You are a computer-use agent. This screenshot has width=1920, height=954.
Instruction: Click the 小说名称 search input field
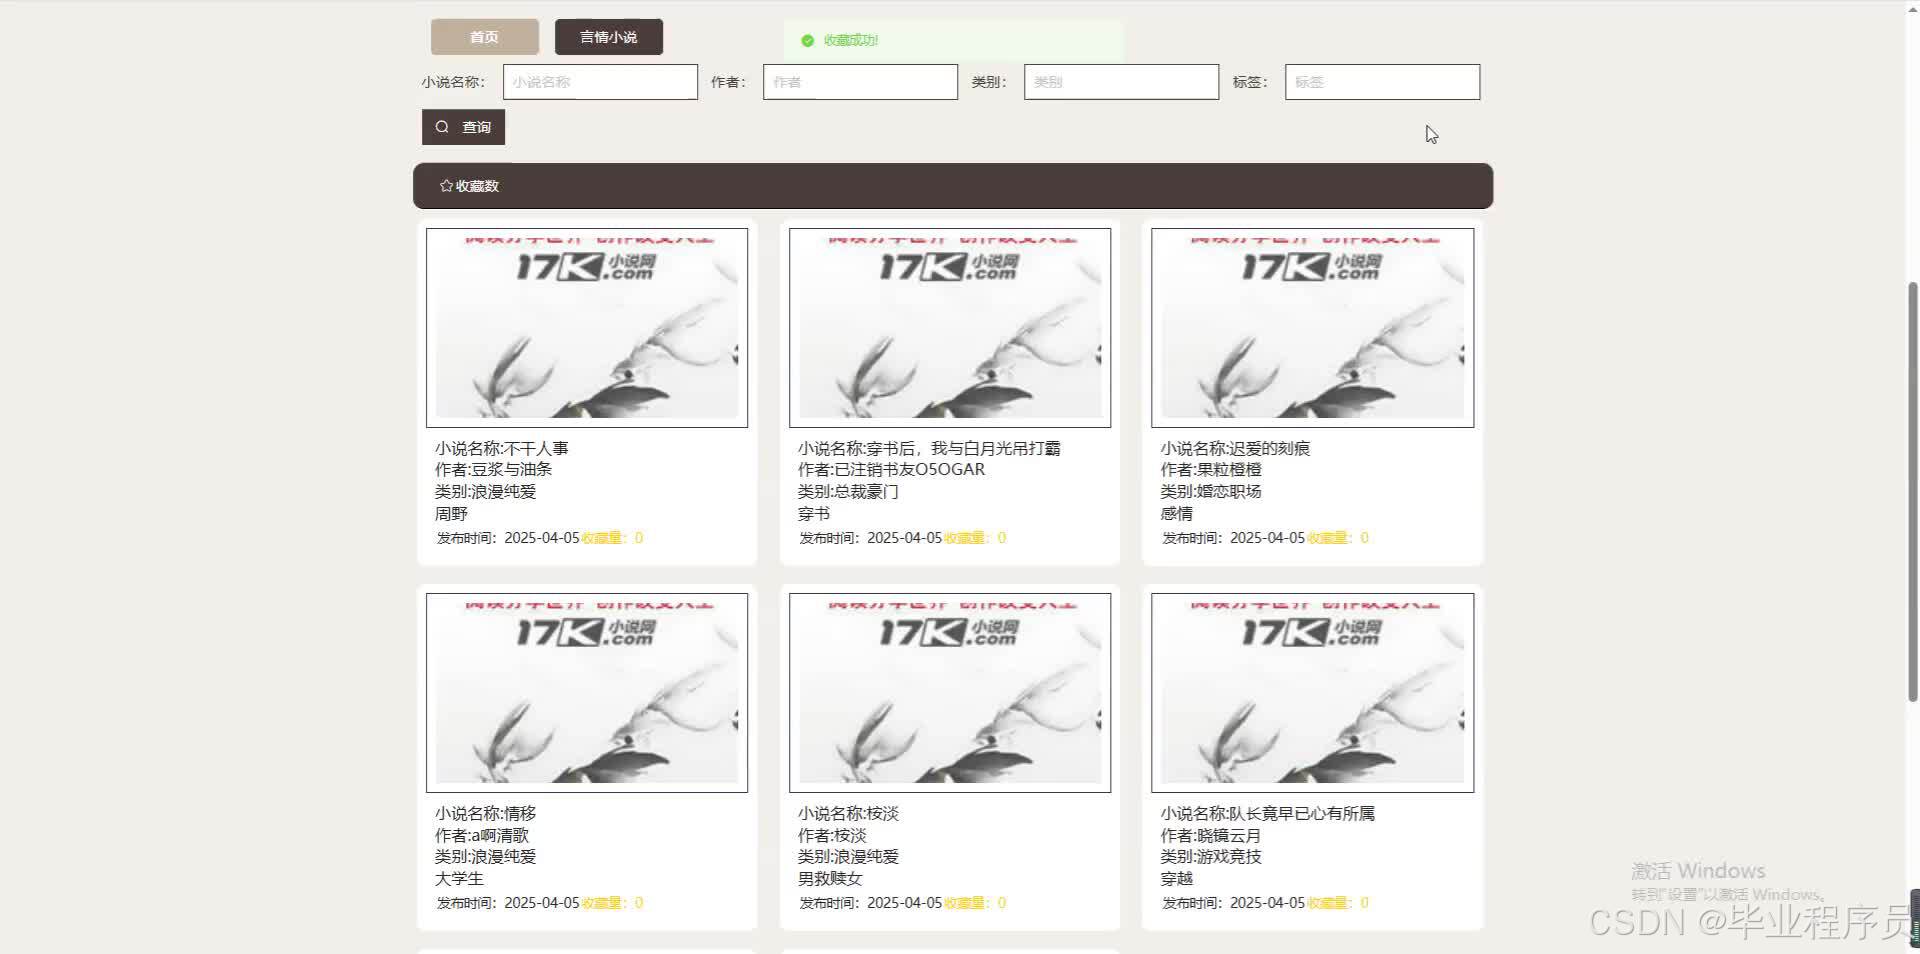point(598,81)
